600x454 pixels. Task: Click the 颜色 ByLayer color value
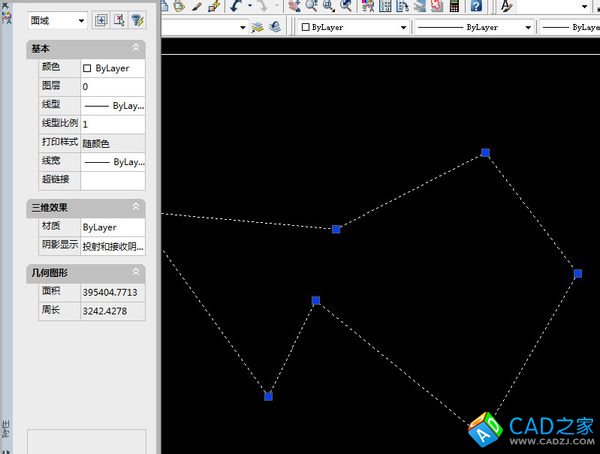pos(112,68)
